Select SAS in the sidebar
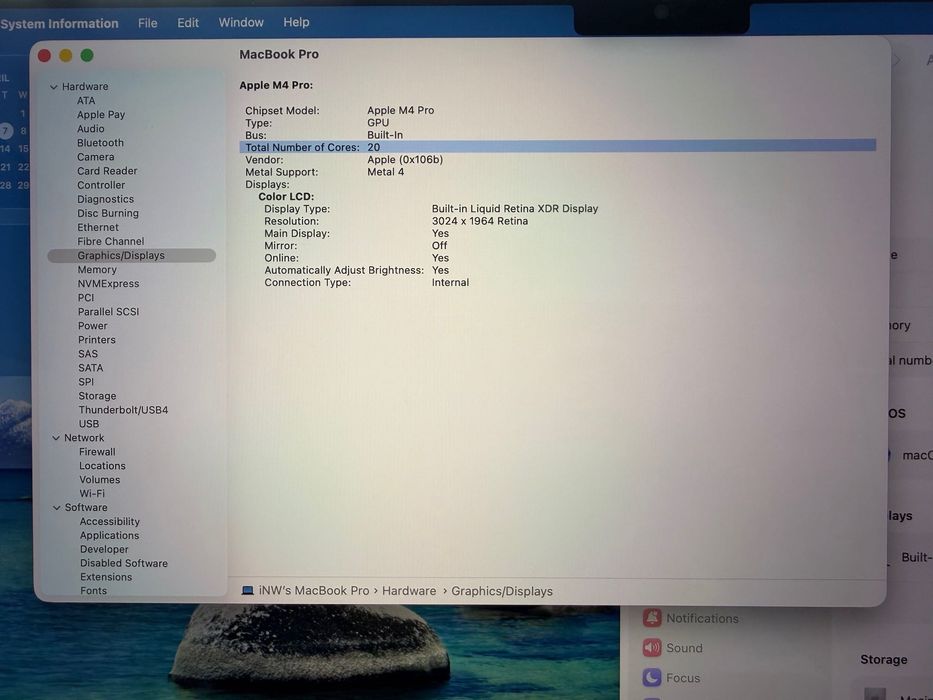Viewport: 933px width, 700px height. (x=87, y=354)
